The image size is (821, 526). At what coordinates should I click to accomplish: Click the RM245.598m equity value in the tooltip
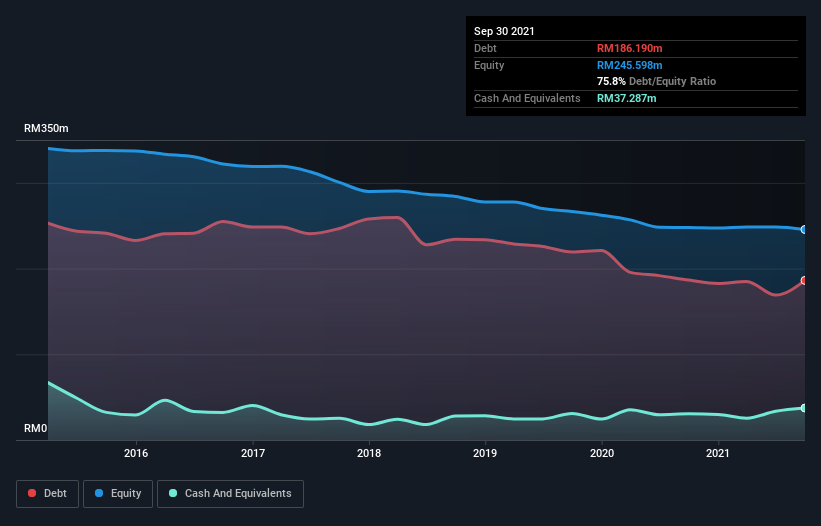coord(630,65)
